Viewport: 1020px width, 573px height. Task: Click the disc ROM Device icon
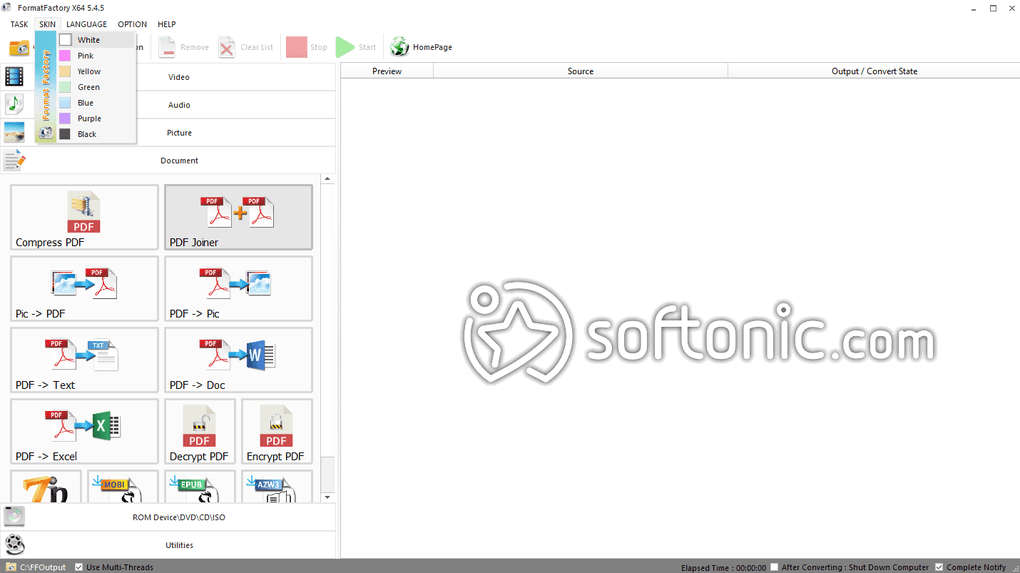(x=14, y=516)
